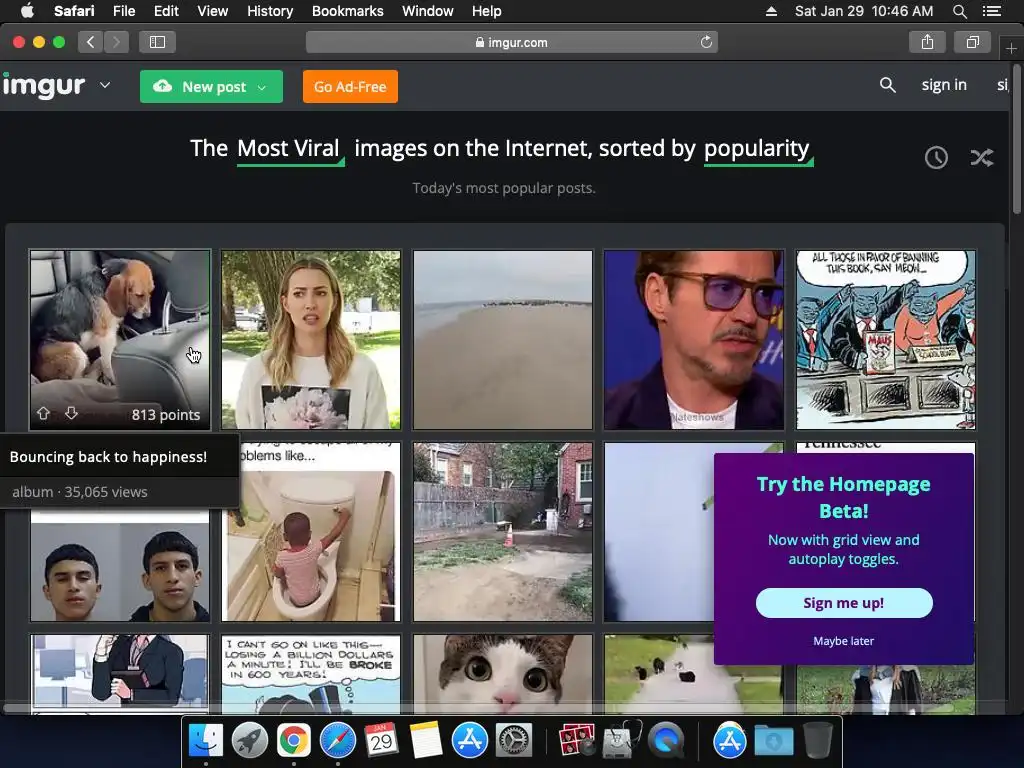Open the Trash in the Dock
The image size is (1024, 768).
pos(818,741)
